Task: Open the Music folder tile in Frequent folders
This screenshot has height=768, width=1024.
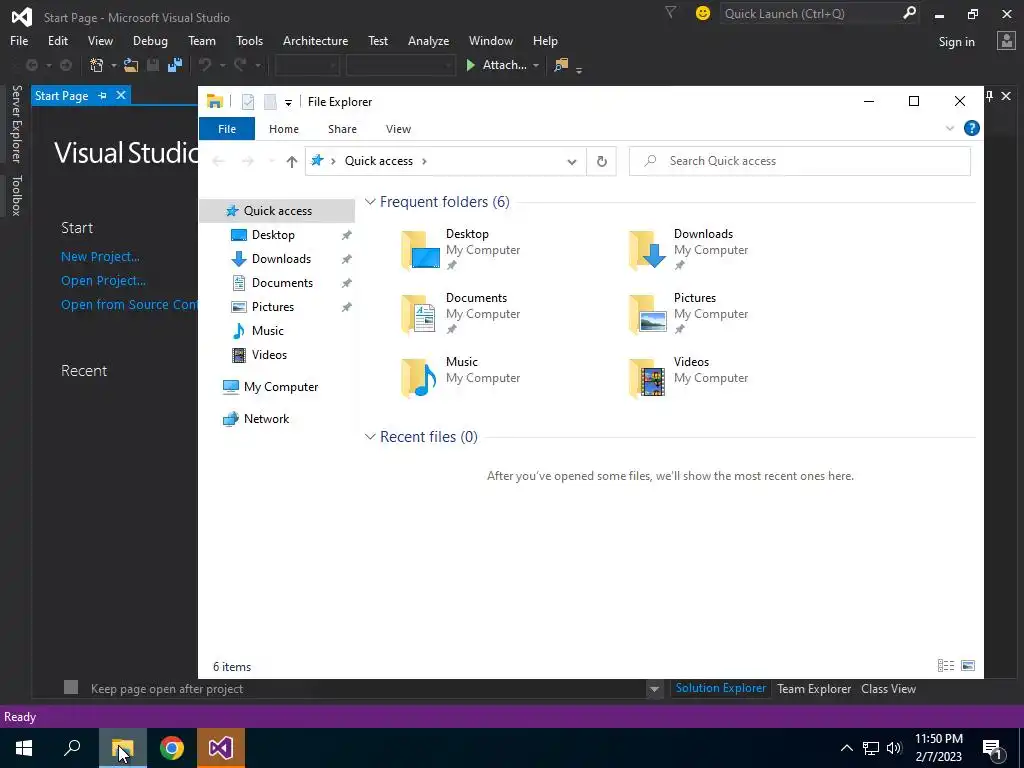Action: (x=461, y=377)
